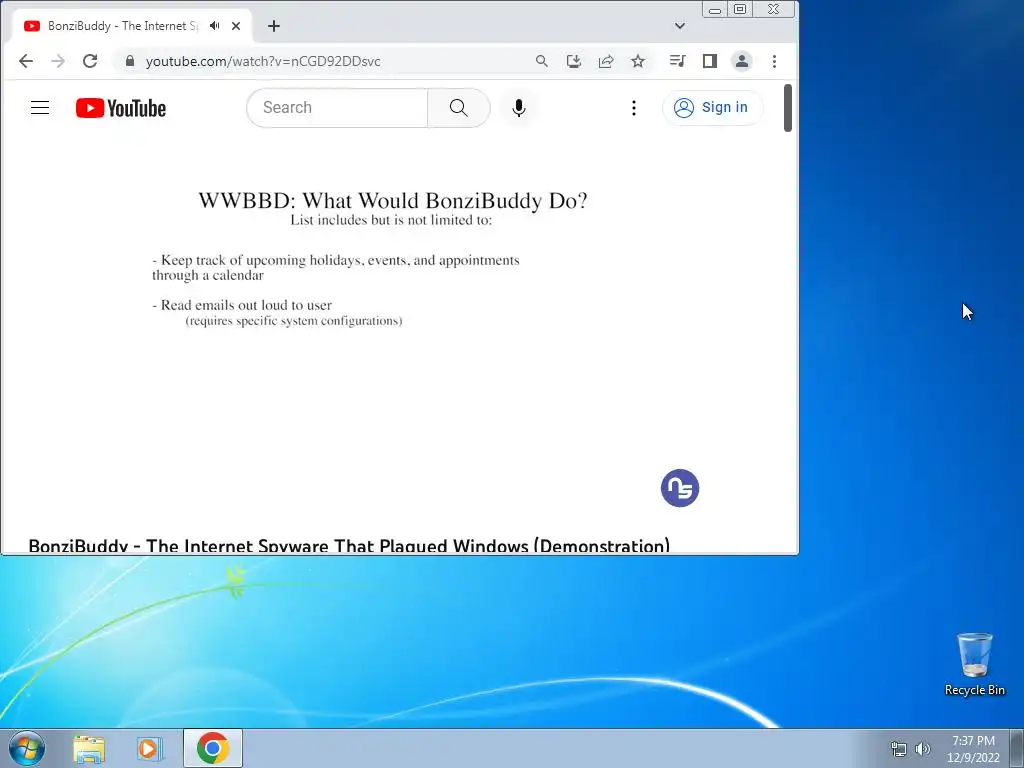Viewport: 1024px width, 768px height.
Task: Toggle Chrome side panel
Action: point(710,61)
